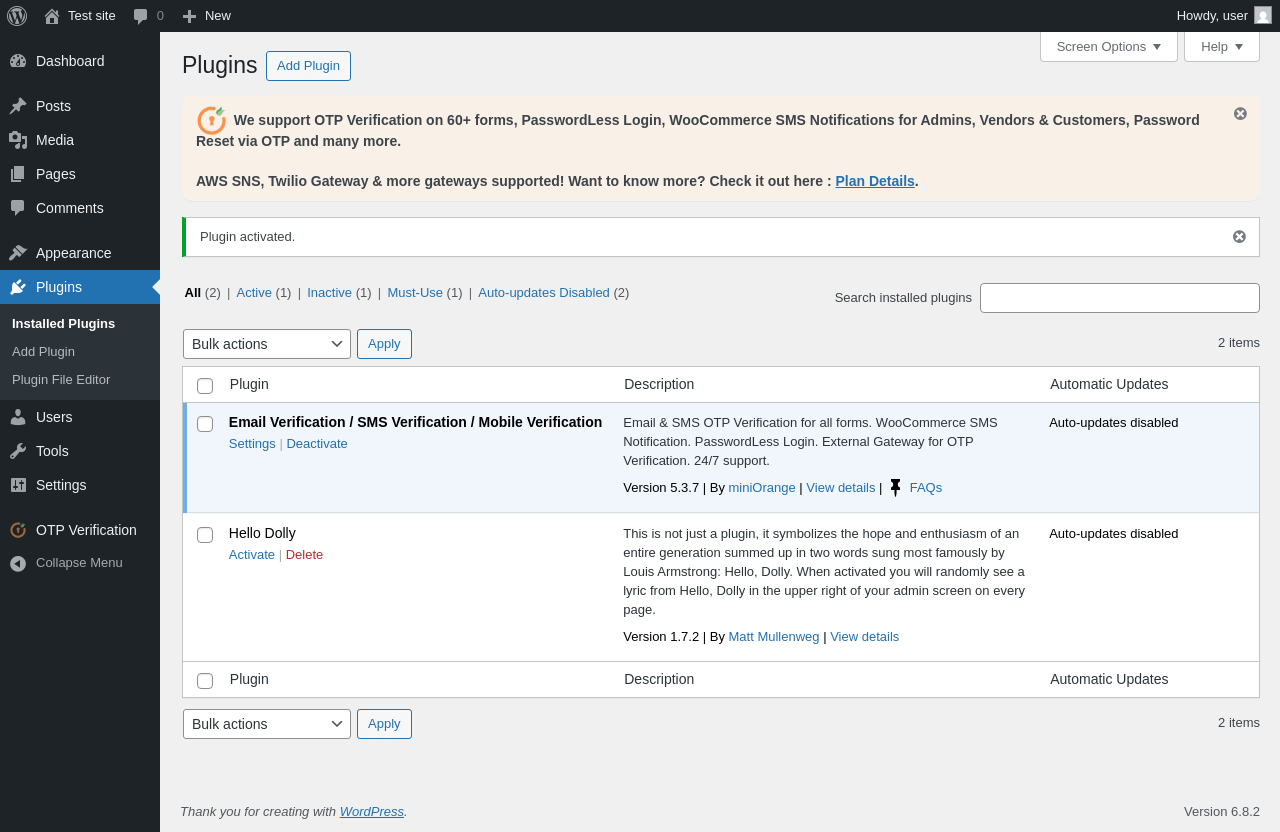View details for Hello Dolly

(x=864, y=637)
